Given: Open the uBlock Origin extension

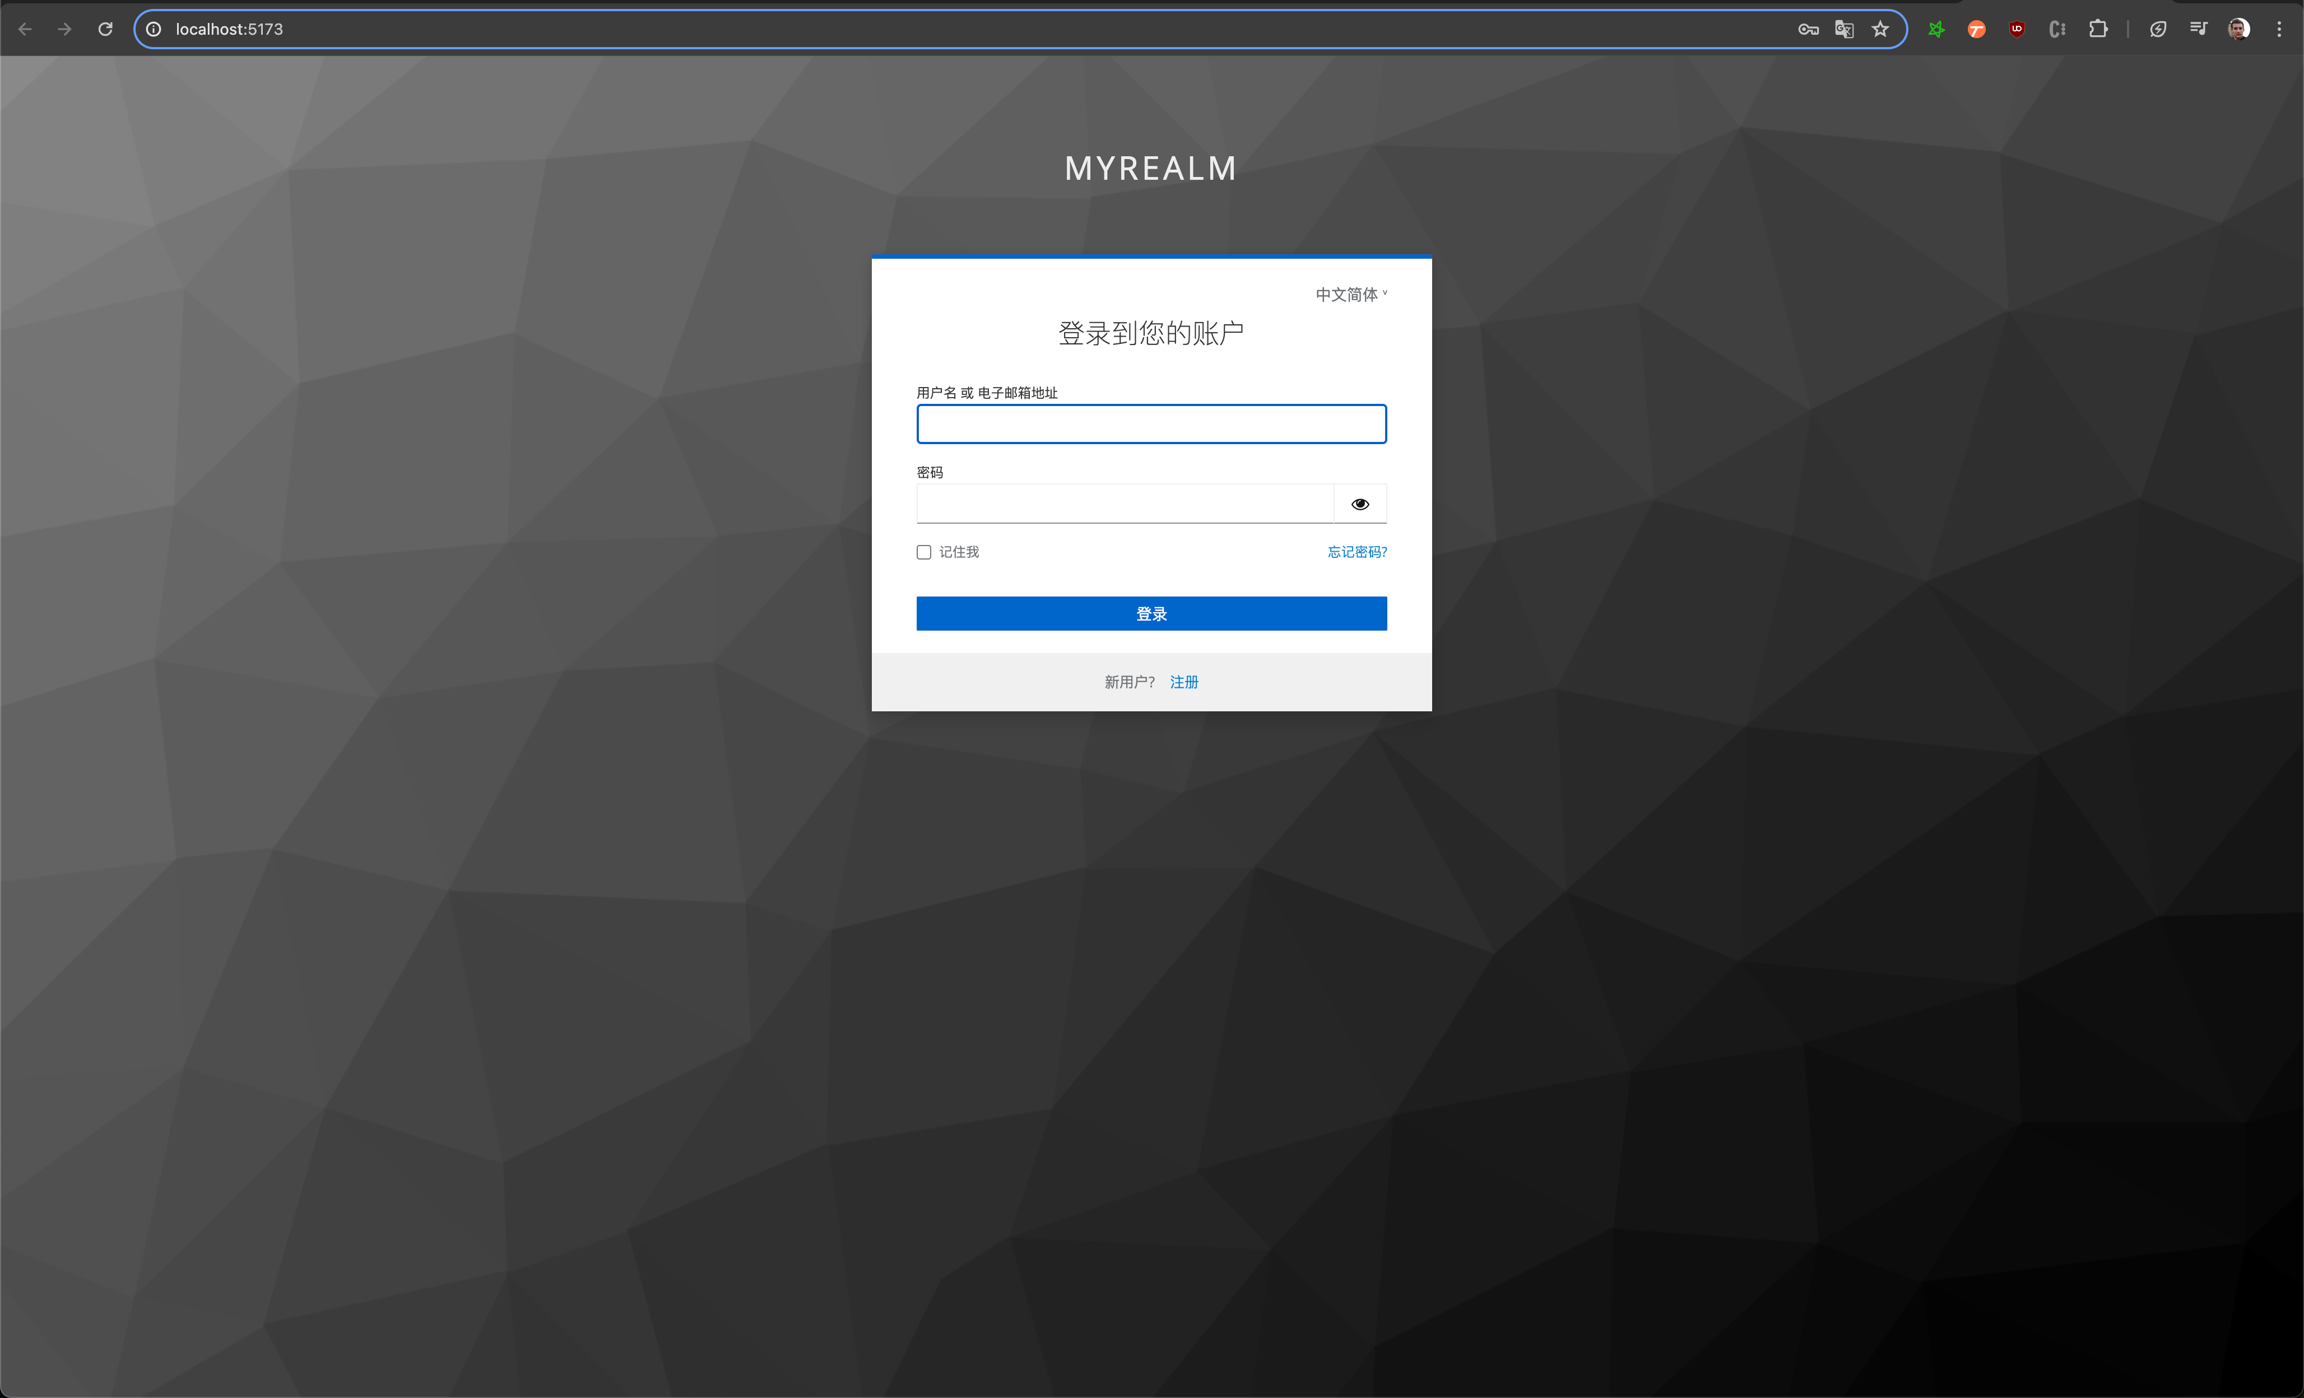Looking at the screenshot, I should coord(2016,29).
